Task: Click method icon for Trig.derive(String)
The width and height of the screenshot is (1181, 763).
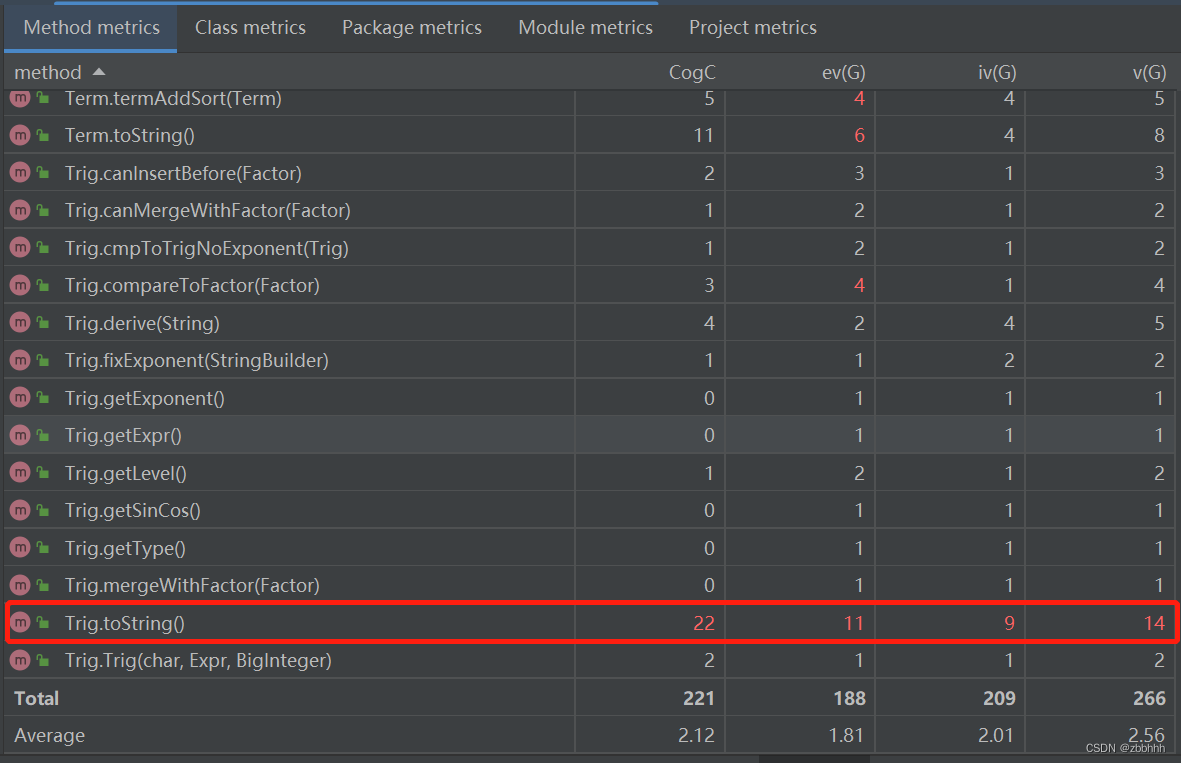Action: point(20,322)
